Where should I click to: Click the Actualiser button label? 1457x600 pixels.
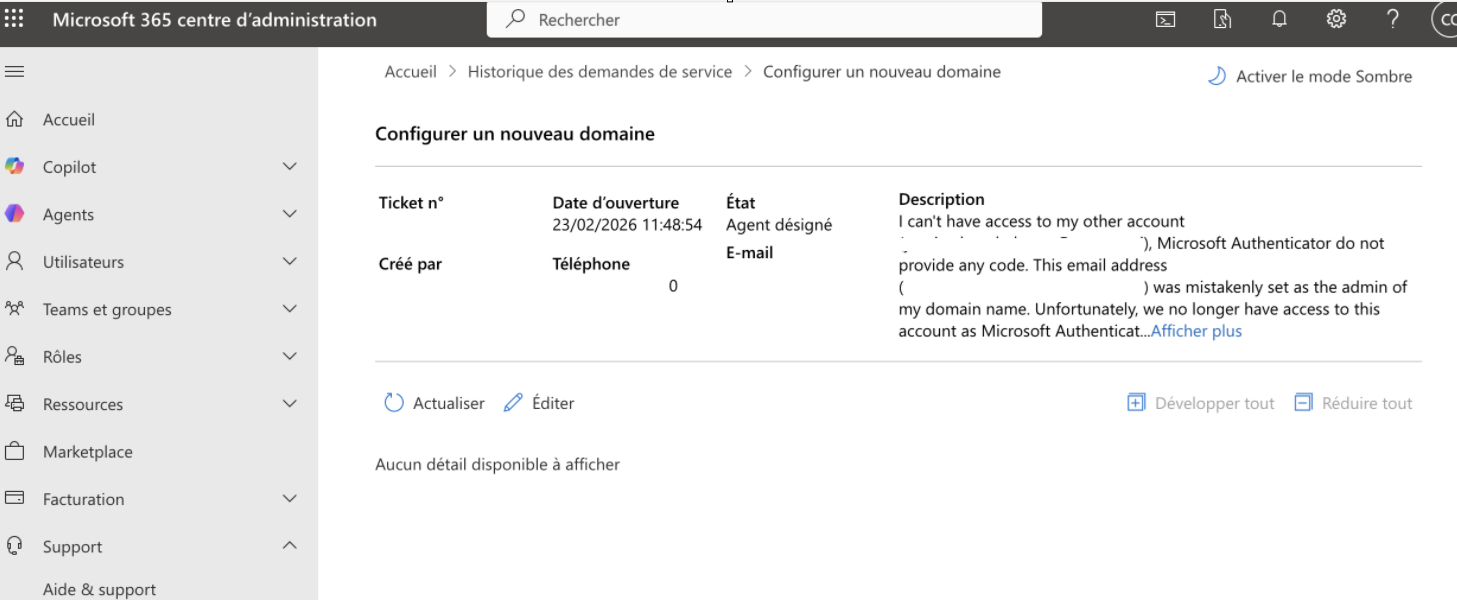[x=448, y=403]
